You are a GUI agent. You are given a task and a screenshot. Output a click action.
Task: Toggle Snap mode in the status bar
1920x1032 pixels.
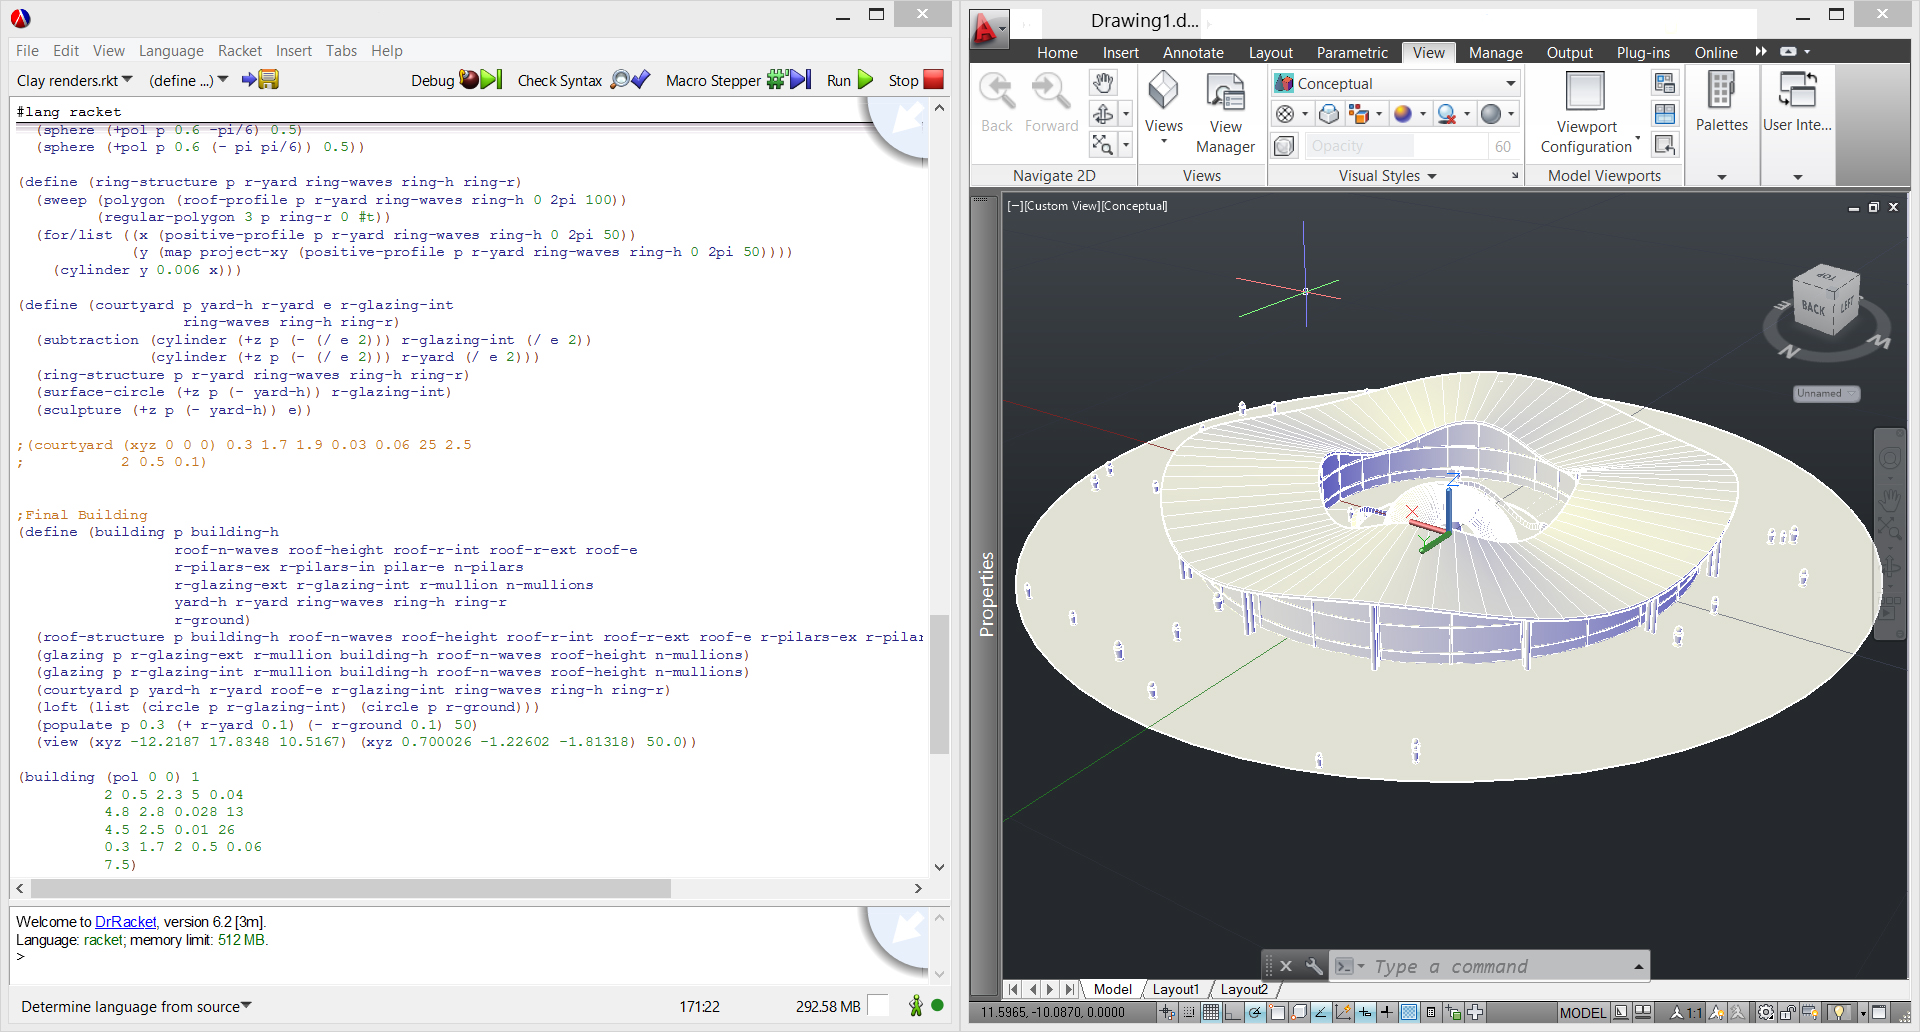[x=1189, y=1012]
